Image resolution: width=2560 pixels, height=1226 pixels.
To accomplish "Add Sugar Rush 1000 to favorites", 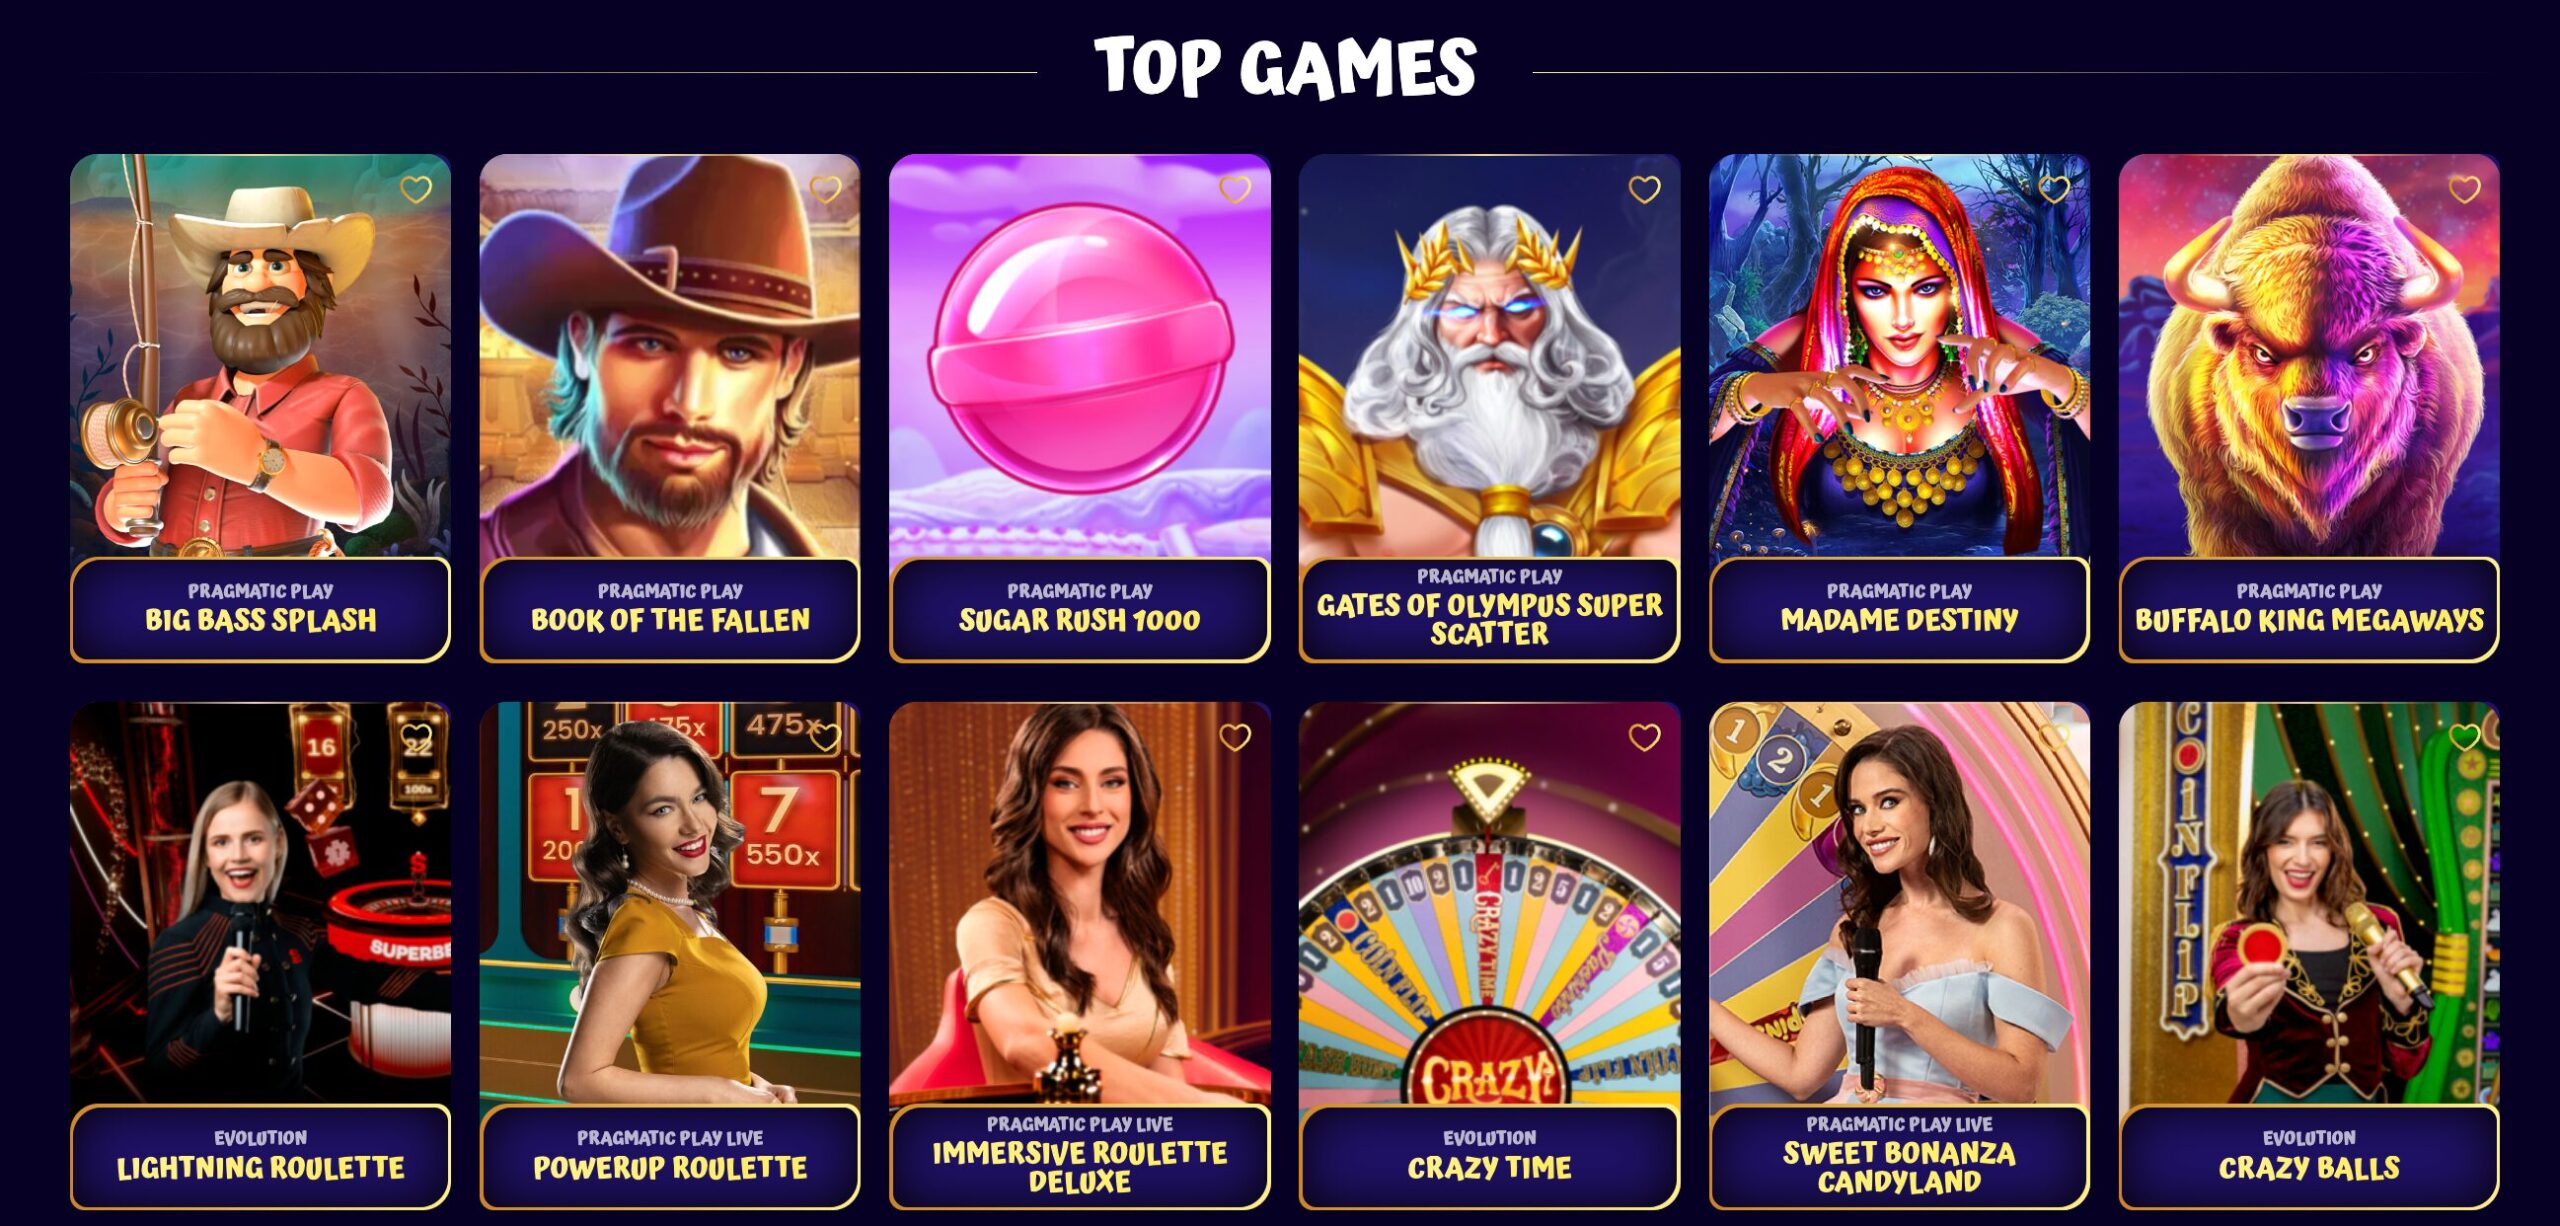I will click(1235, 189).
